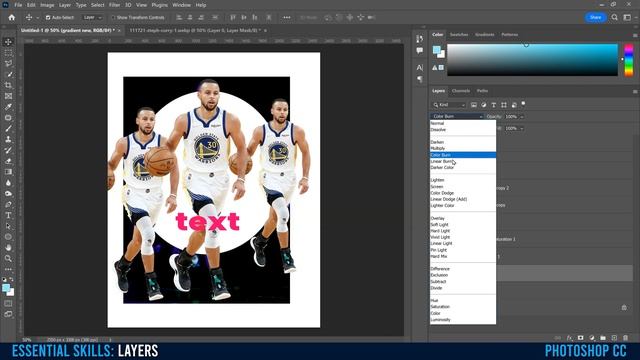Select the Gradient tool
Image resolution: width=640 pixels, height=360 pixels.
point(8,172)
